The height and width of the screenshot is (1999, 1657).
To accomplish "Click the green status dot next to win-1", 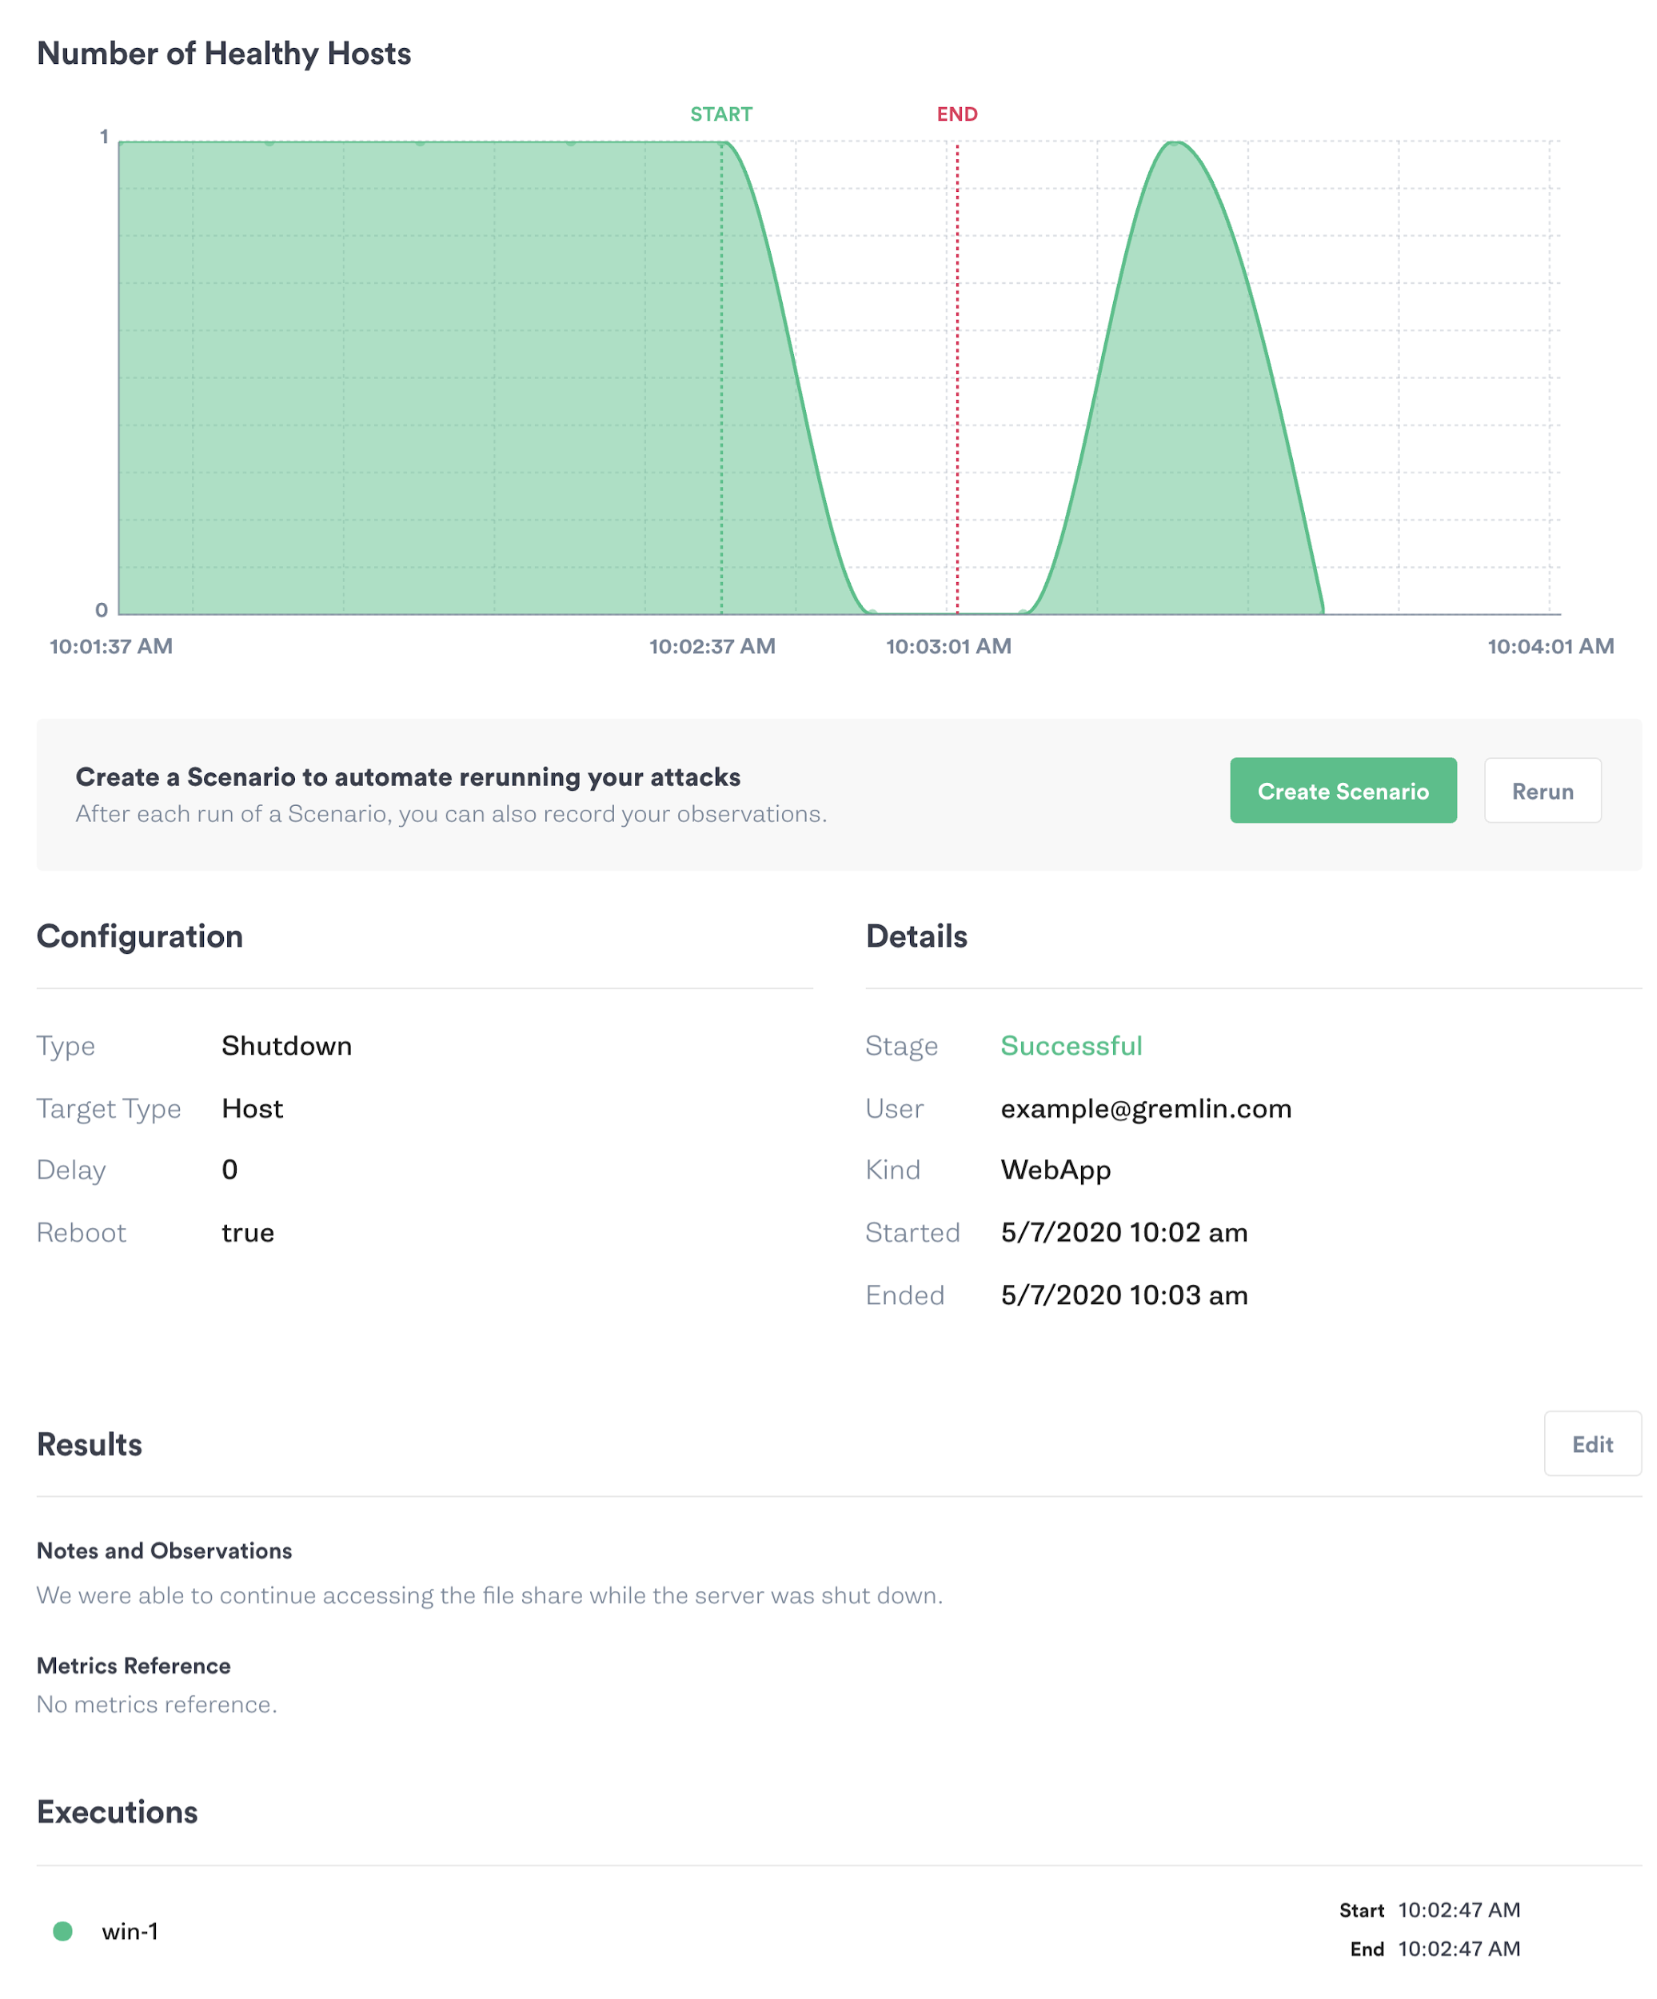I will click(64, 1930).
